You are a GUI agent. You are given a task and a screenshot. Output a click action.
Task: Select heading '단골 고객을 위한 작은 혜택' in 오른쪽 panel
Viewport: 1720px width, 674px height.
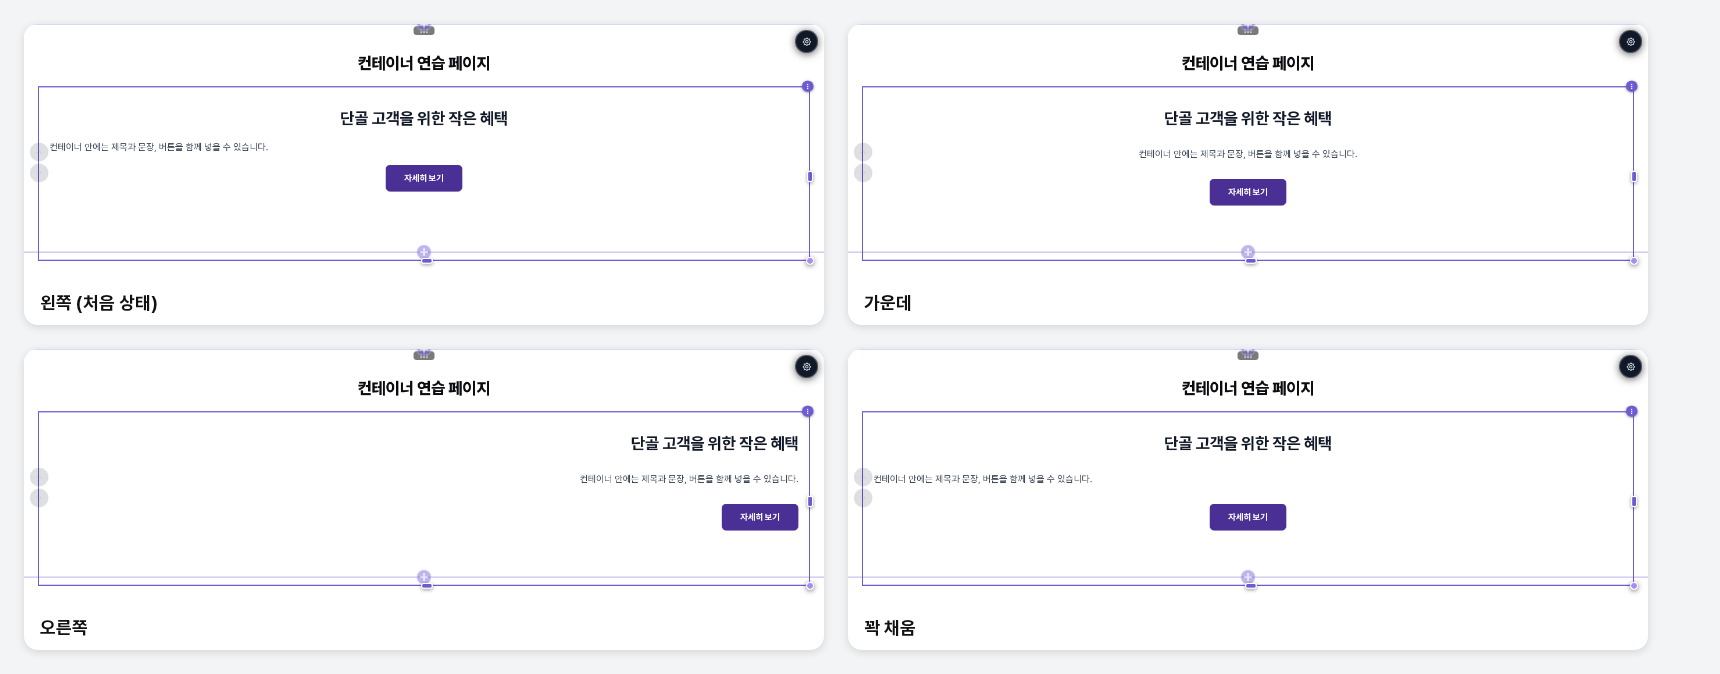pyautogui.click(x=714, y=443)
